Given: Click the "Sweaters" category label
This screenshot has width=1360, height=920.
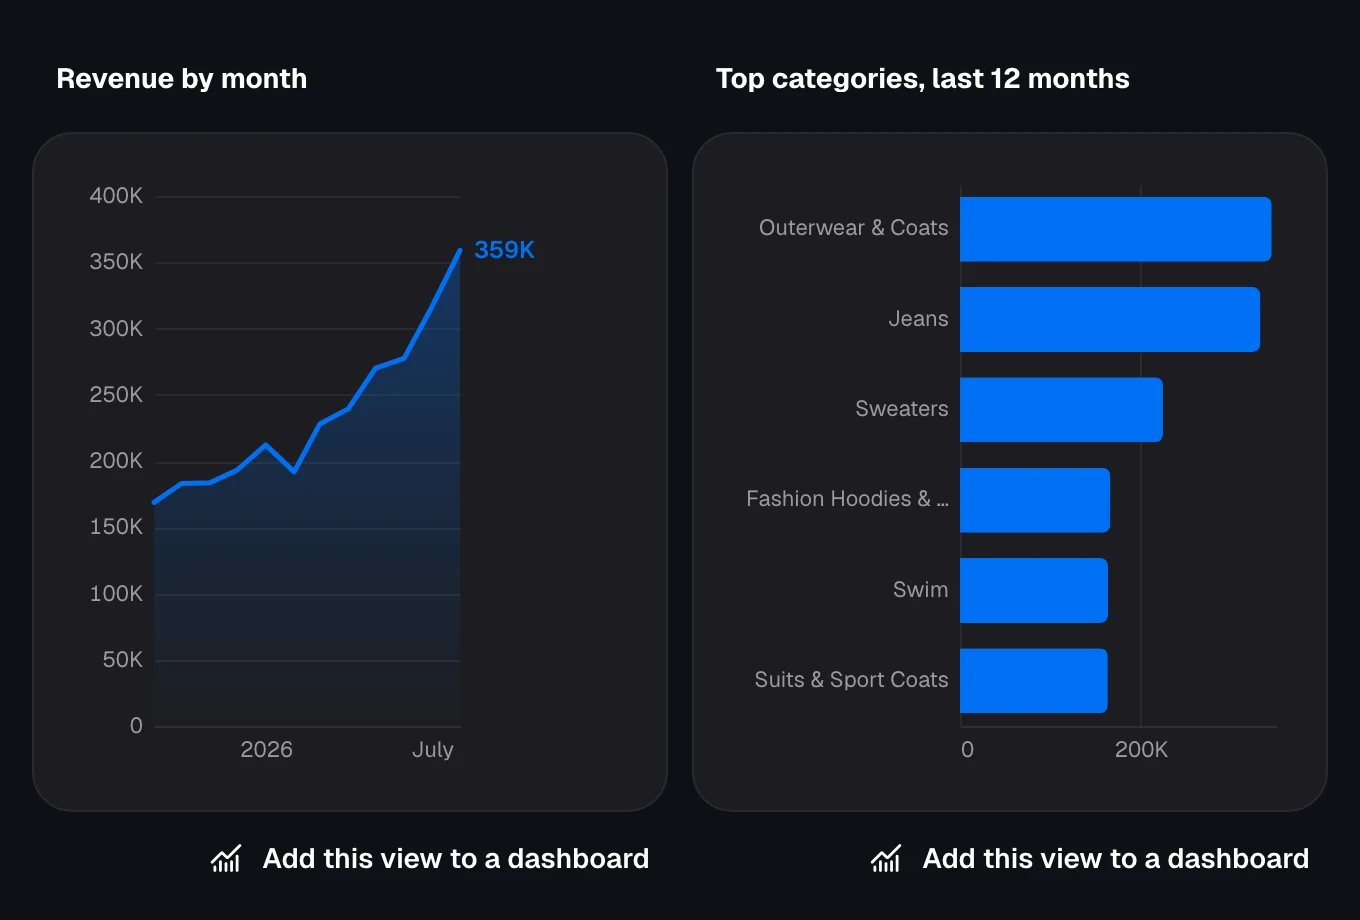Looking at the screenshot, I should coord(901,409).
